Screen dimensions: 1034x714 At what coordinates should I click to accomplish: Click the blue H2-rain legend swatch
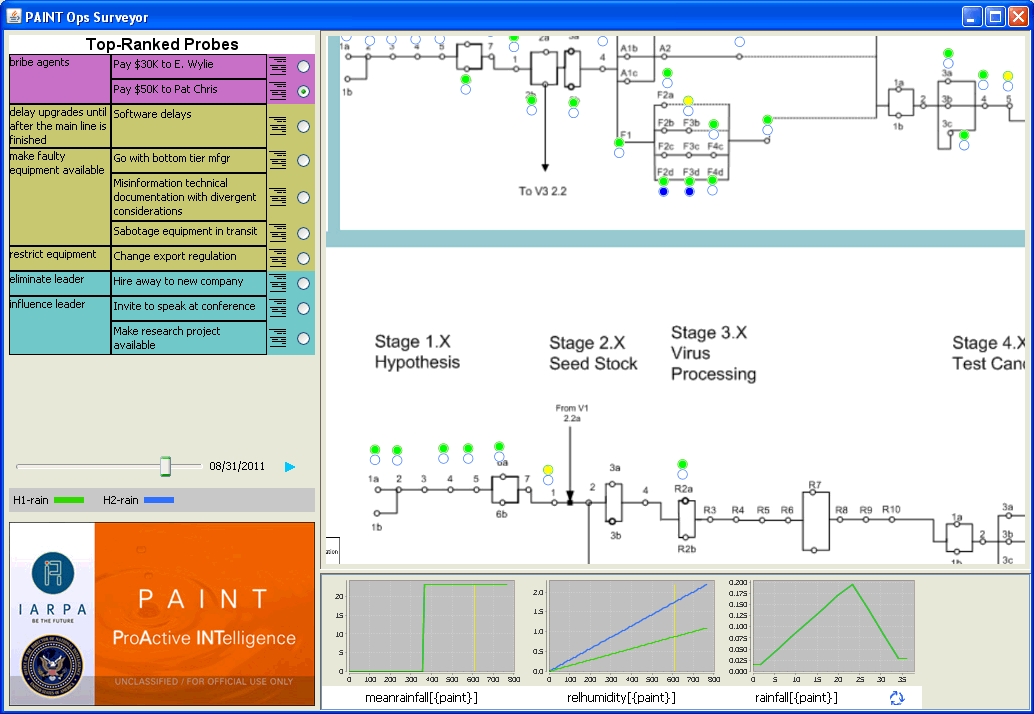tap(159, 499)
